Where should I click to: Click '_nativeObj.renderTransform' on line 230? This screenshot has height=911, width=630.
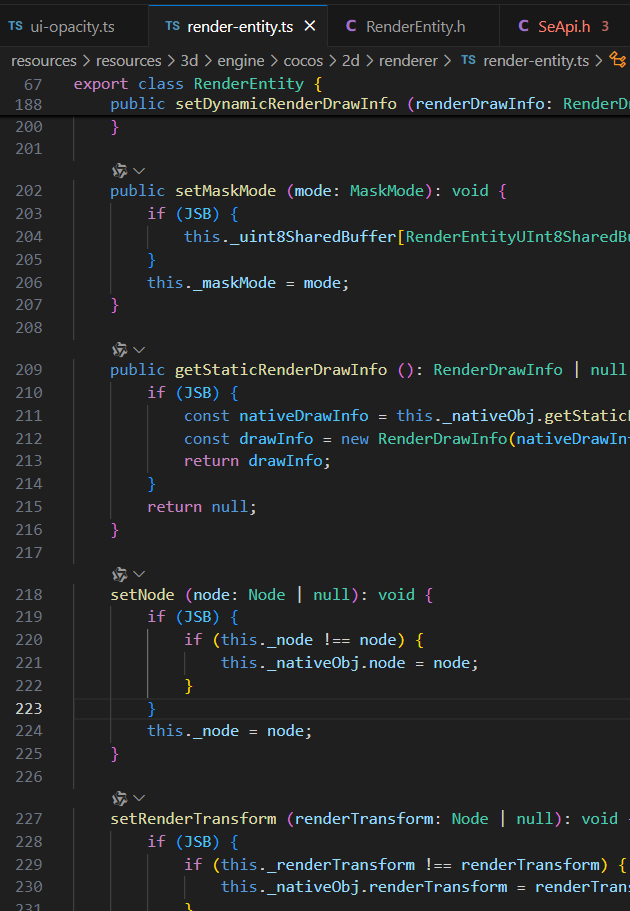pos(387,887)
